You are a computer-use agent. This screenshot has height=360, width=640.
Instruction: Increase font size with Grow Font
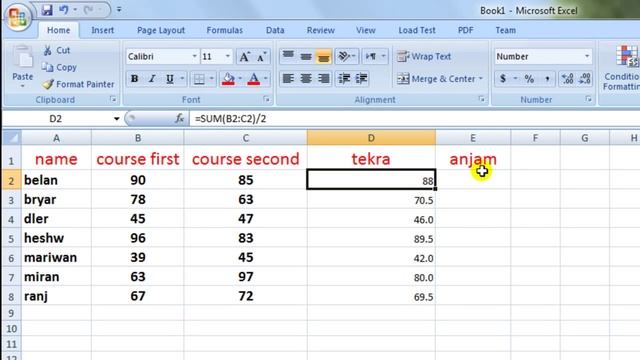[244, 57]
